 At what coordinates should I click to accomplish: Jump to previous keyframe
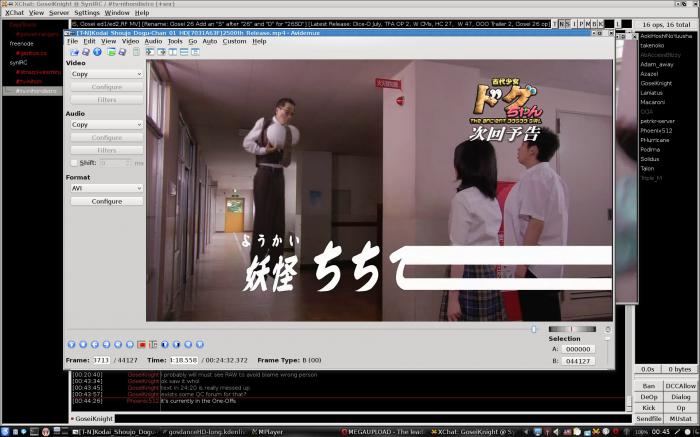point(118,345)
